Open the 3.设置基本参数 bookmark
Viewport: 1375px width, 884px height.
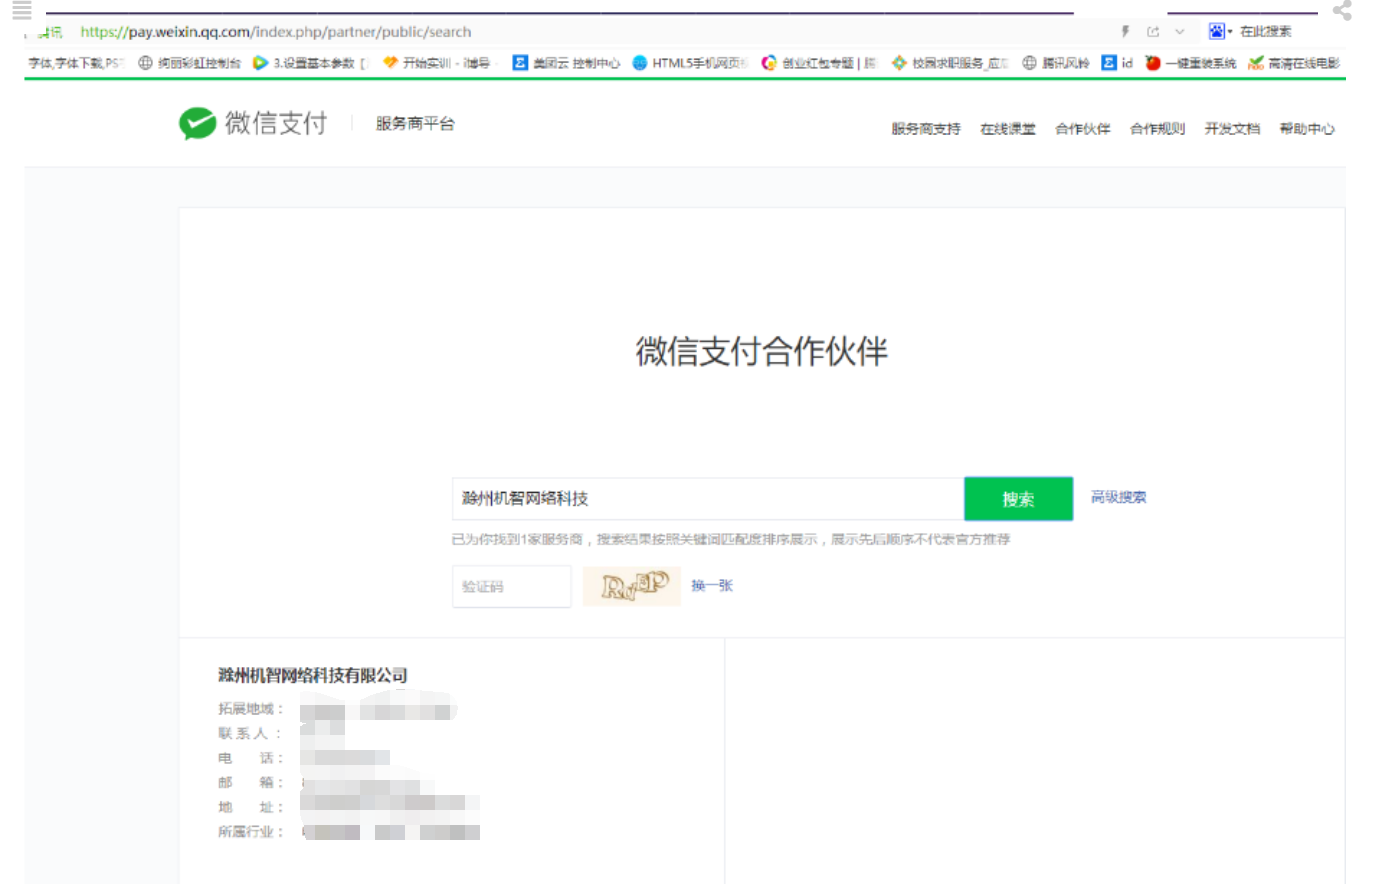pos(311,63)
